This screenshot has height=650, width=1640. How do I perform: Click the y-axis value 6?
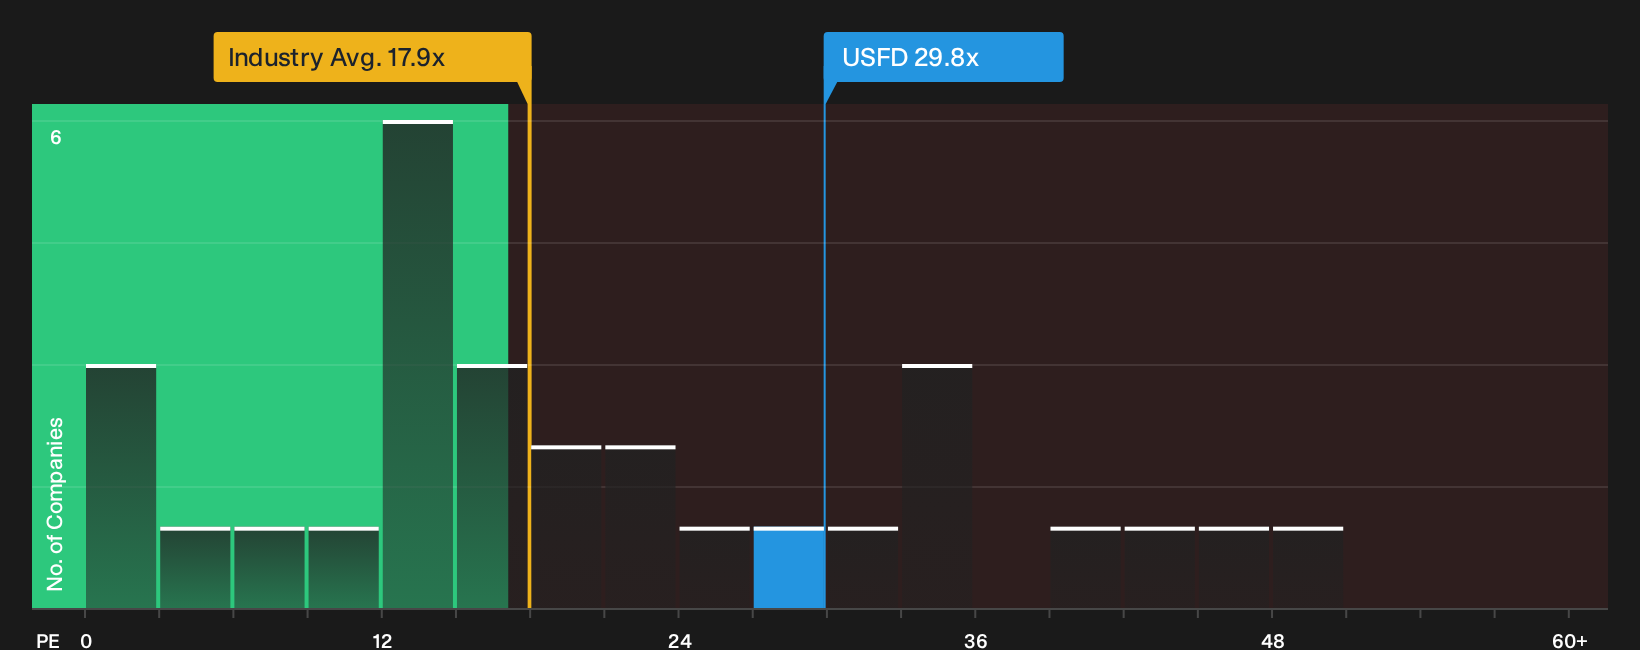pyautogui.click(x=56, y=137)
